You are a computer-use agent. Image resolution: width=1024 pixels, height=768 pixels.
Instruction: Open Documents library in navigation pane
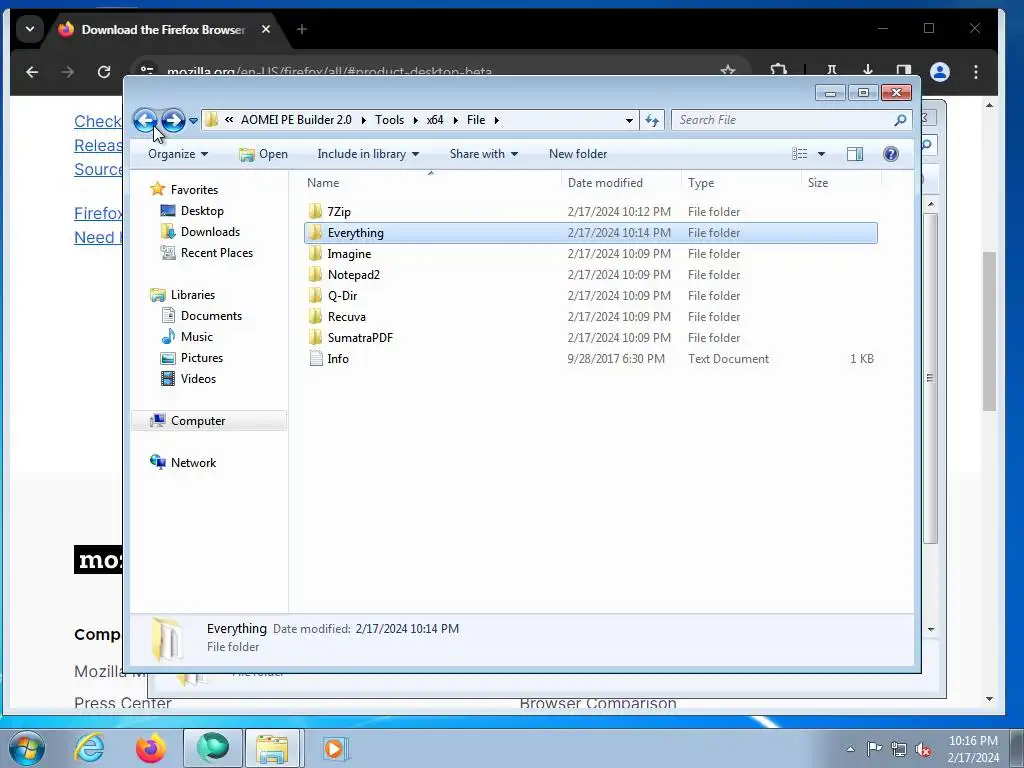click(211, 316)
